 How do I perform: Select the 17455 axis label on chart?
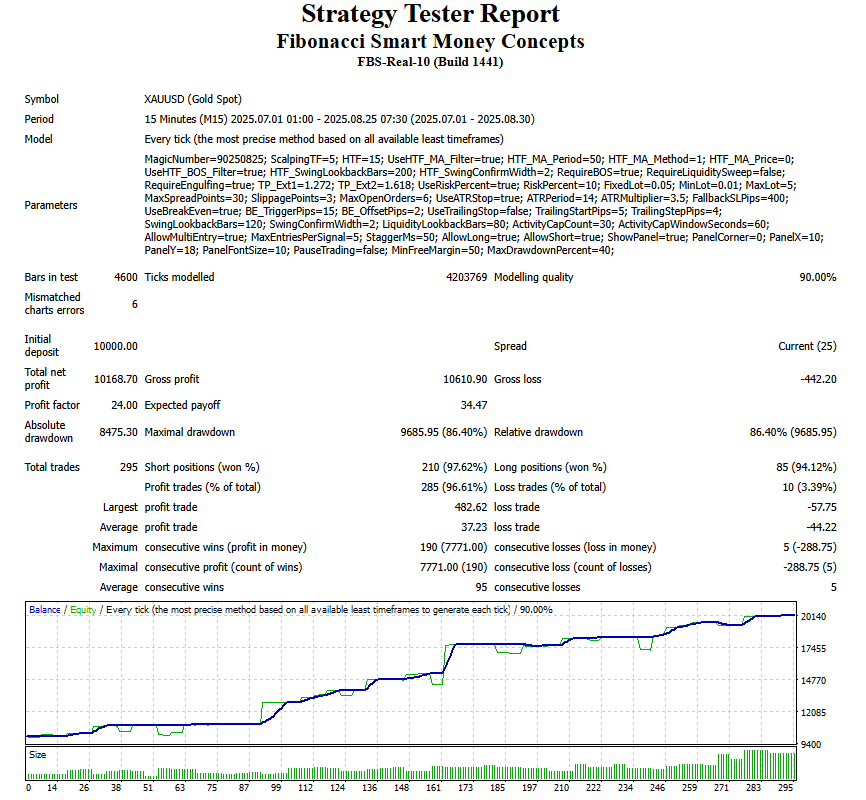(814, 649)
